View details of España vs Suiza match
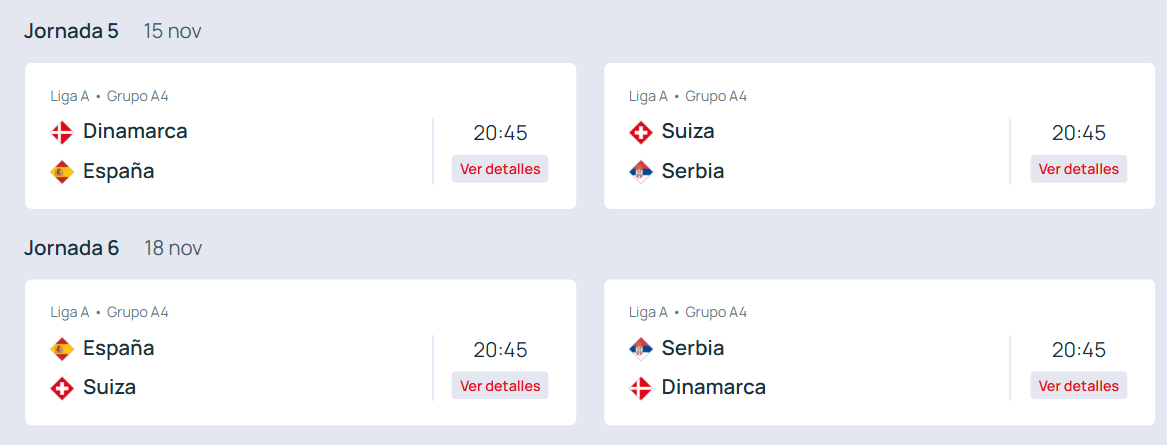1167x445 pixels. (x=500, y=386)
